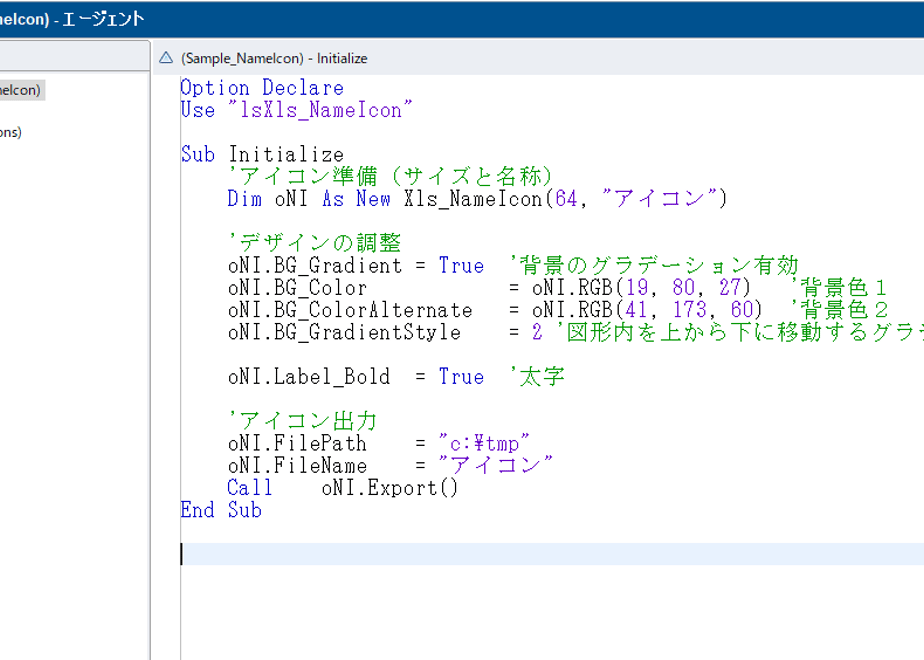Click the 'Sub Initialize' line
The height and width of the screenshot is (660, 924).
(262, 154)
